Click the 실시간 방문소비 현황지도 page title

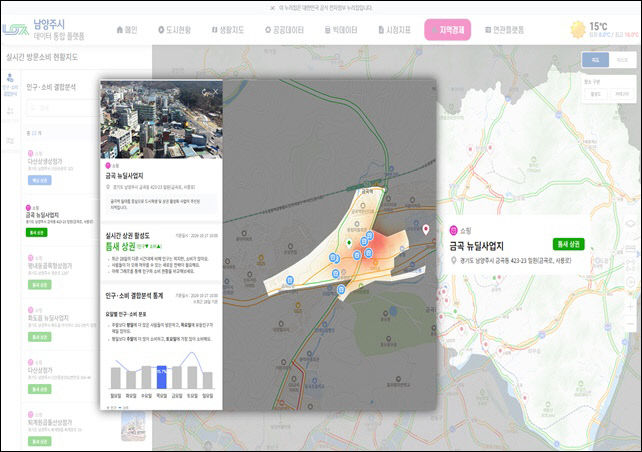point(42,57)
